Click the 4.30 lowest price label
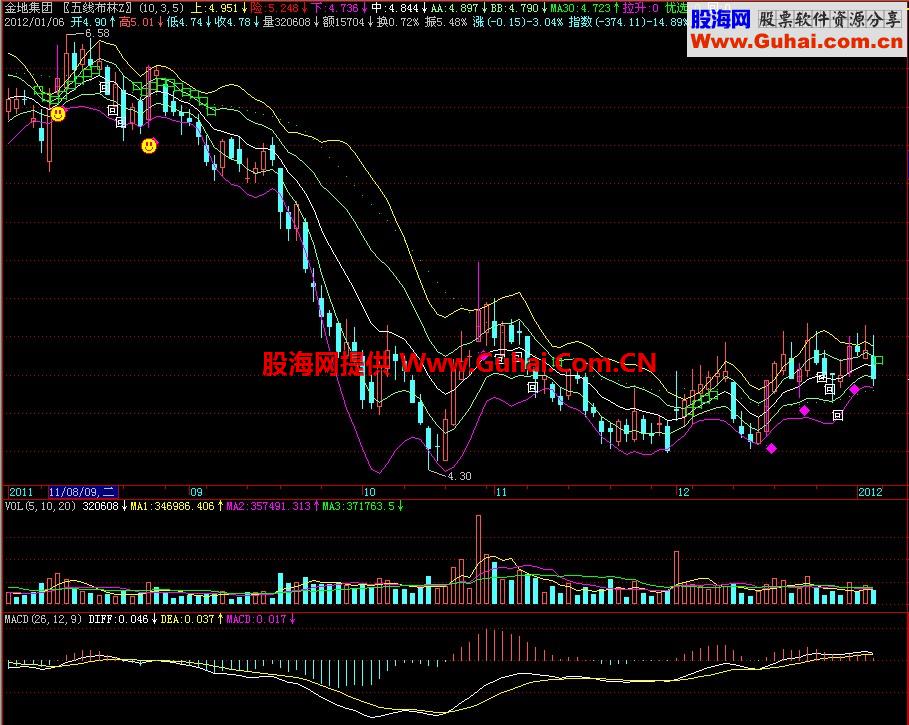This screenshot has height=725, width=909. pyautogui.click(x=459, y=476)
